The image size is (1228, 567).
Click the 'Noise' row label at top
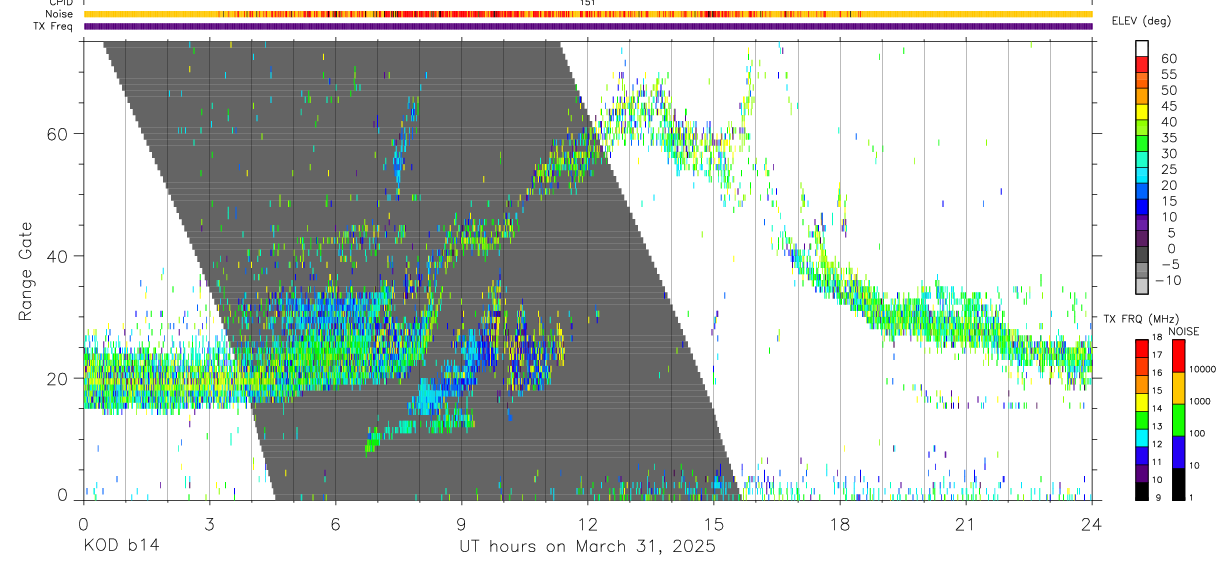pyautogui.click(x=60, y=14)
